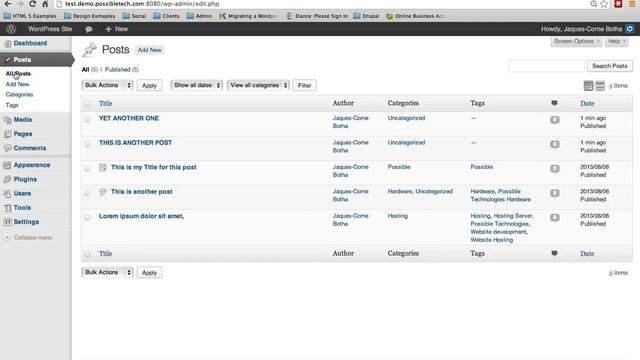Check the YET ANOTHER ONE post checkbox

point(87,119)
